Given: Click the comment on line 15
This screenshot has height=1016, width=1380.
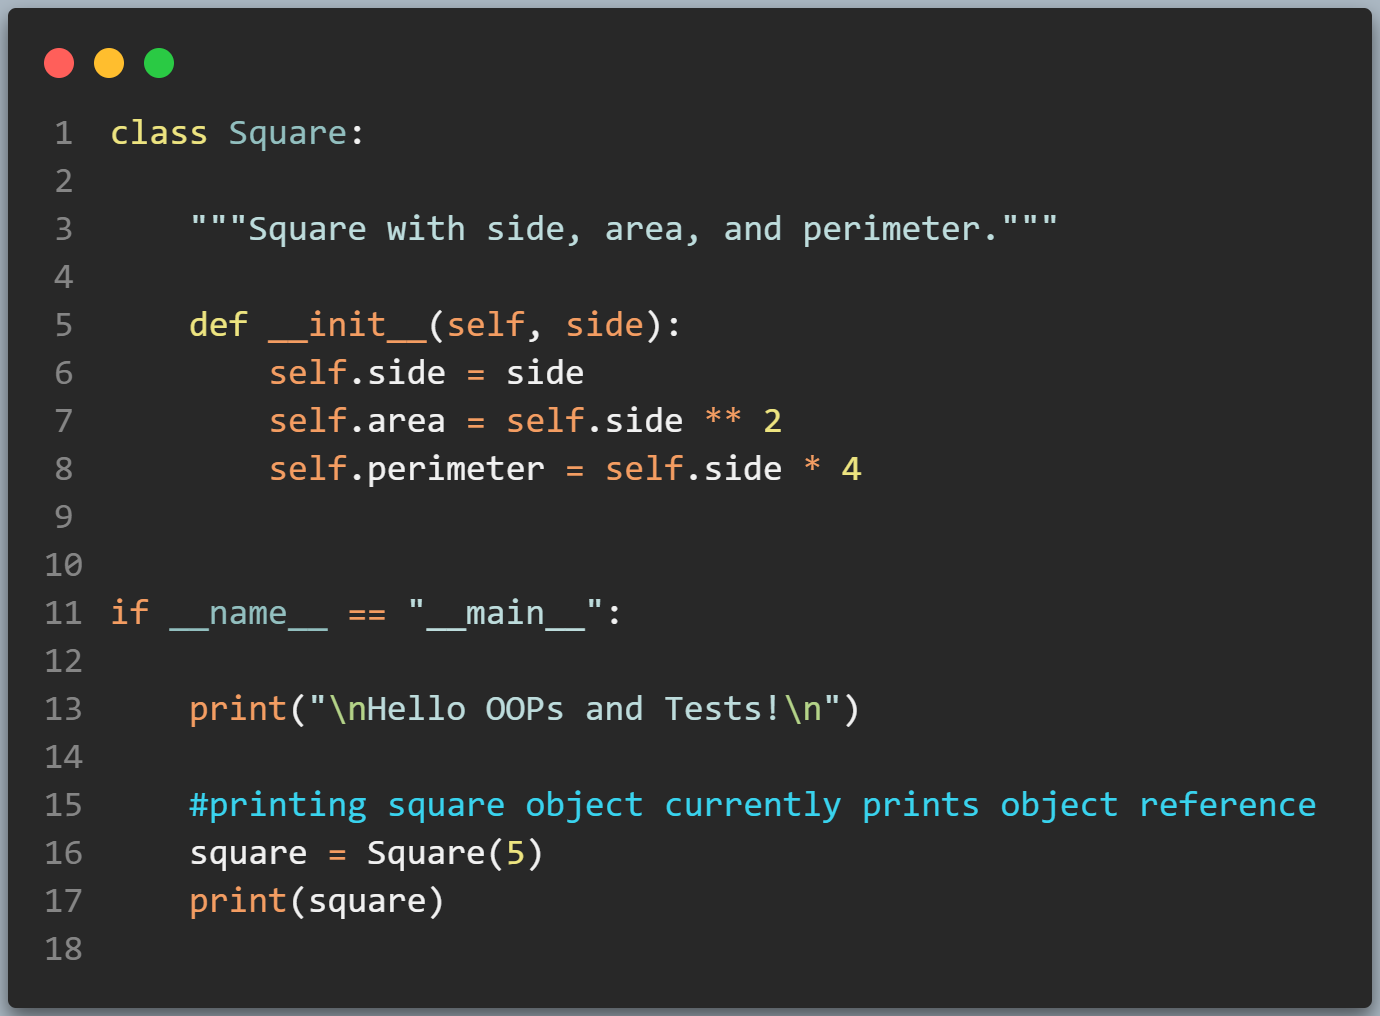Looking at the screenshot, I should (x=753, y=806).
